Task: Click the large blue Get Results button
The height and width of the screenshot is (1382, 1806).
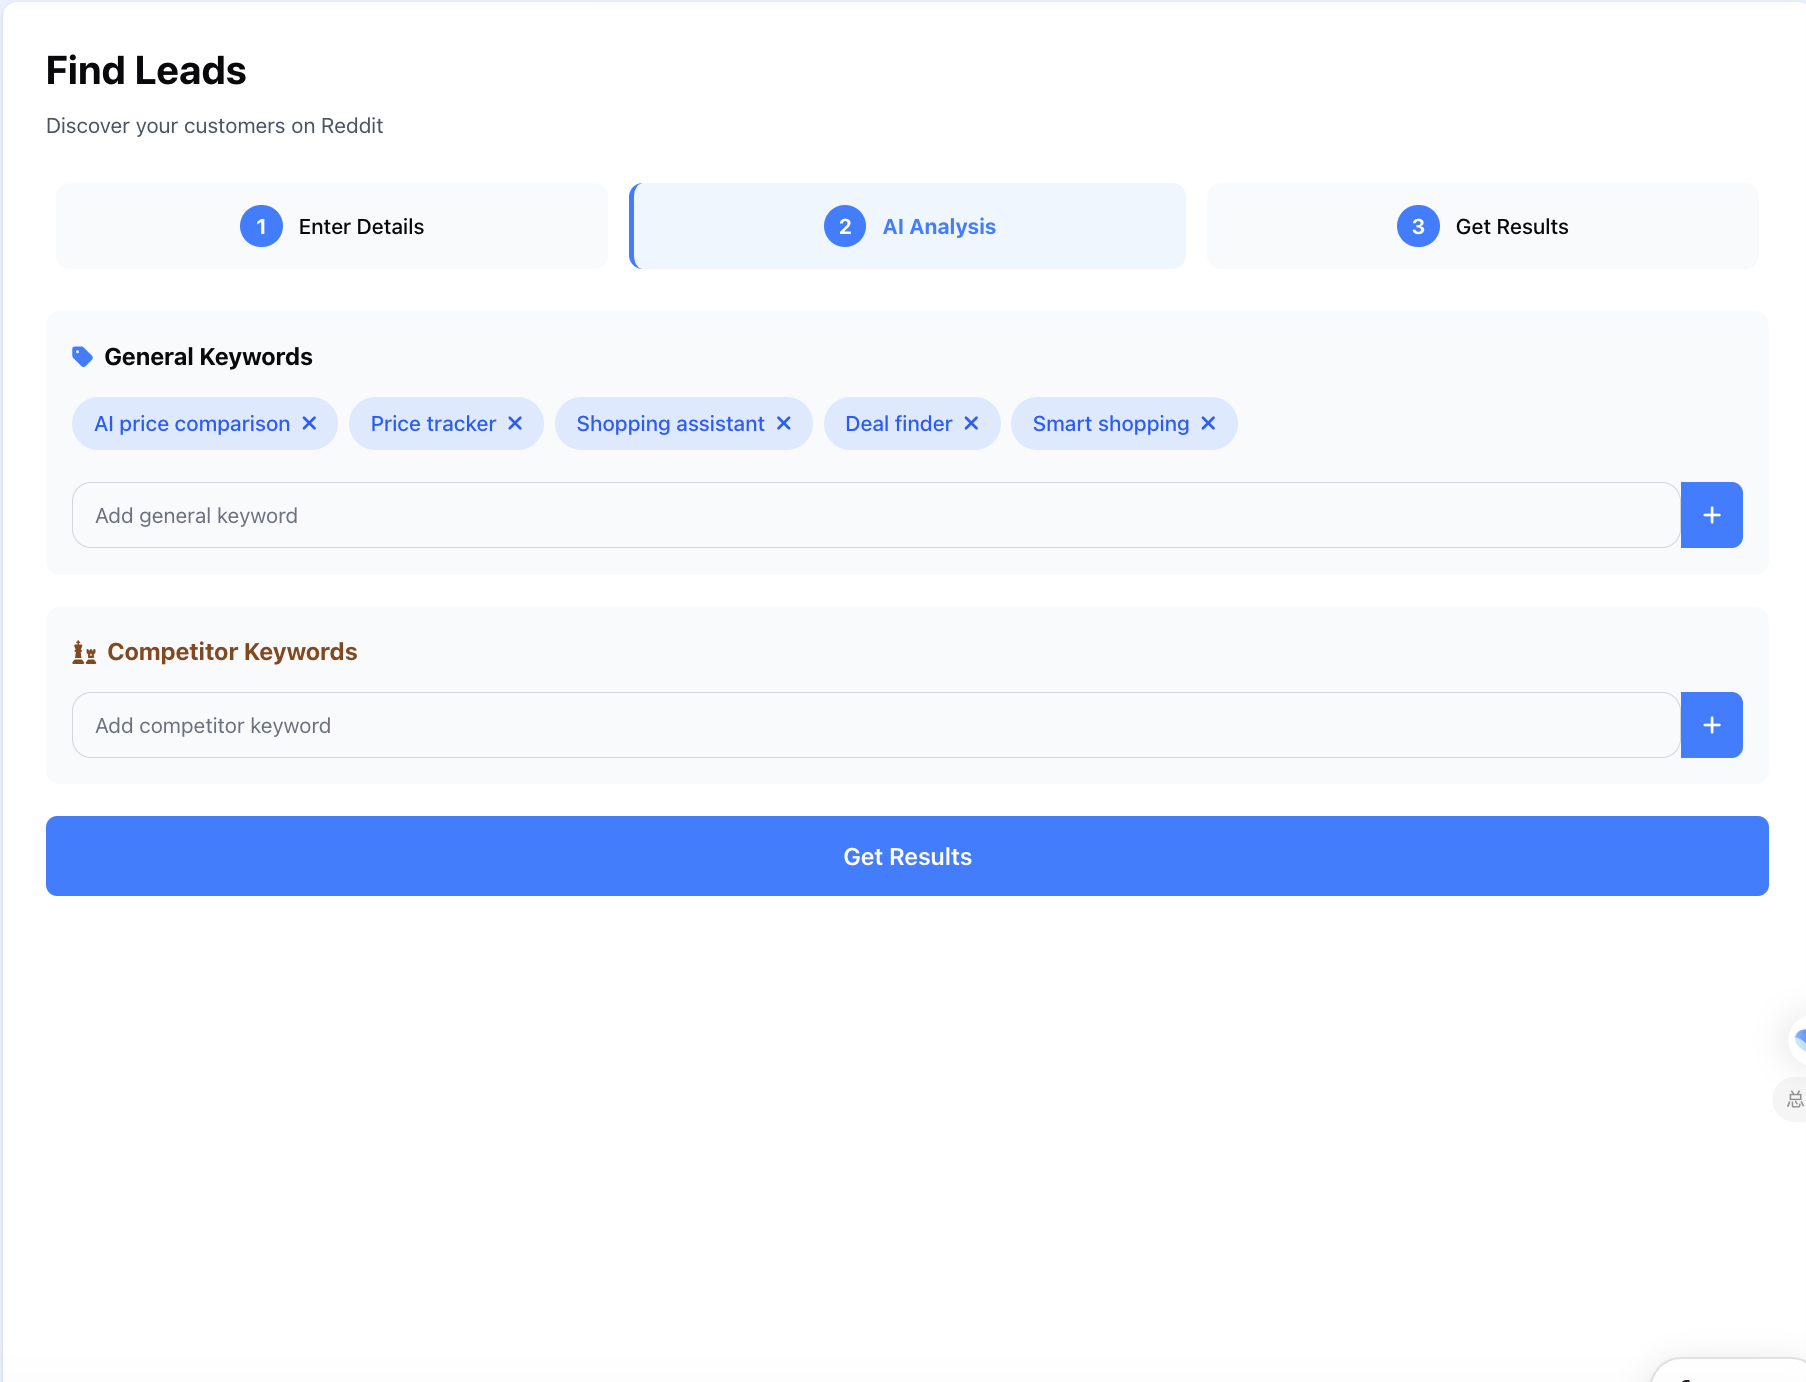Action: 907,856
